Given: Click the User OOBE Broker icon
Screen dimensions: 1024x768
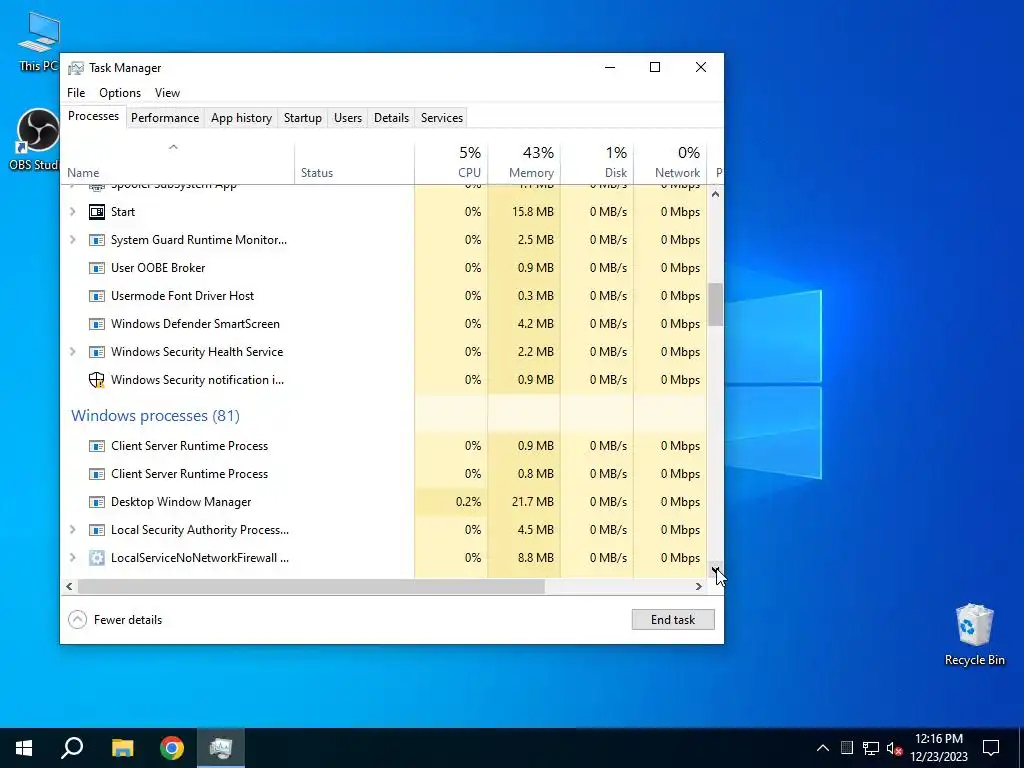Looking at the screenshot, I should click(97, 268).
